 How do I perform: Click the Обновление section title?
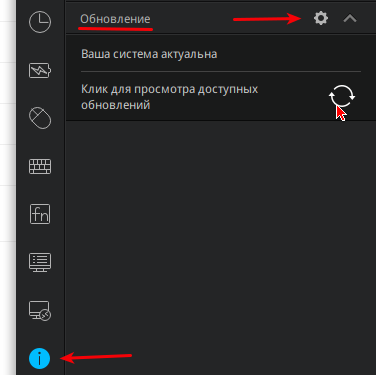(x=115, y=19)
